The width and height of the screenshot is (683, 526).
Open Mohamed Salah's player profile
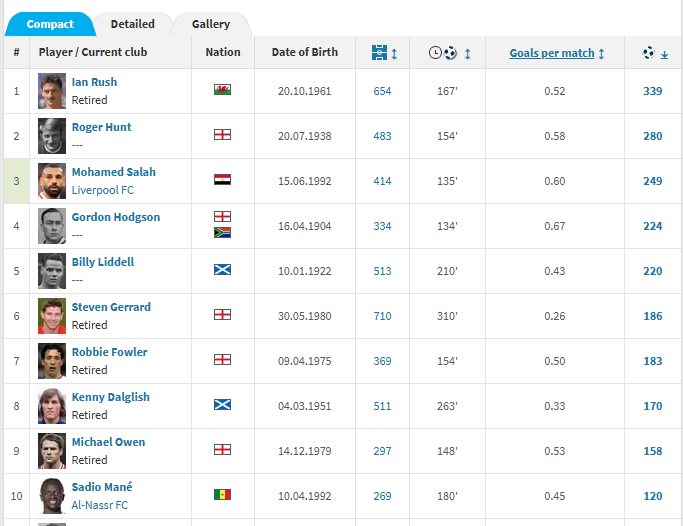113,172
